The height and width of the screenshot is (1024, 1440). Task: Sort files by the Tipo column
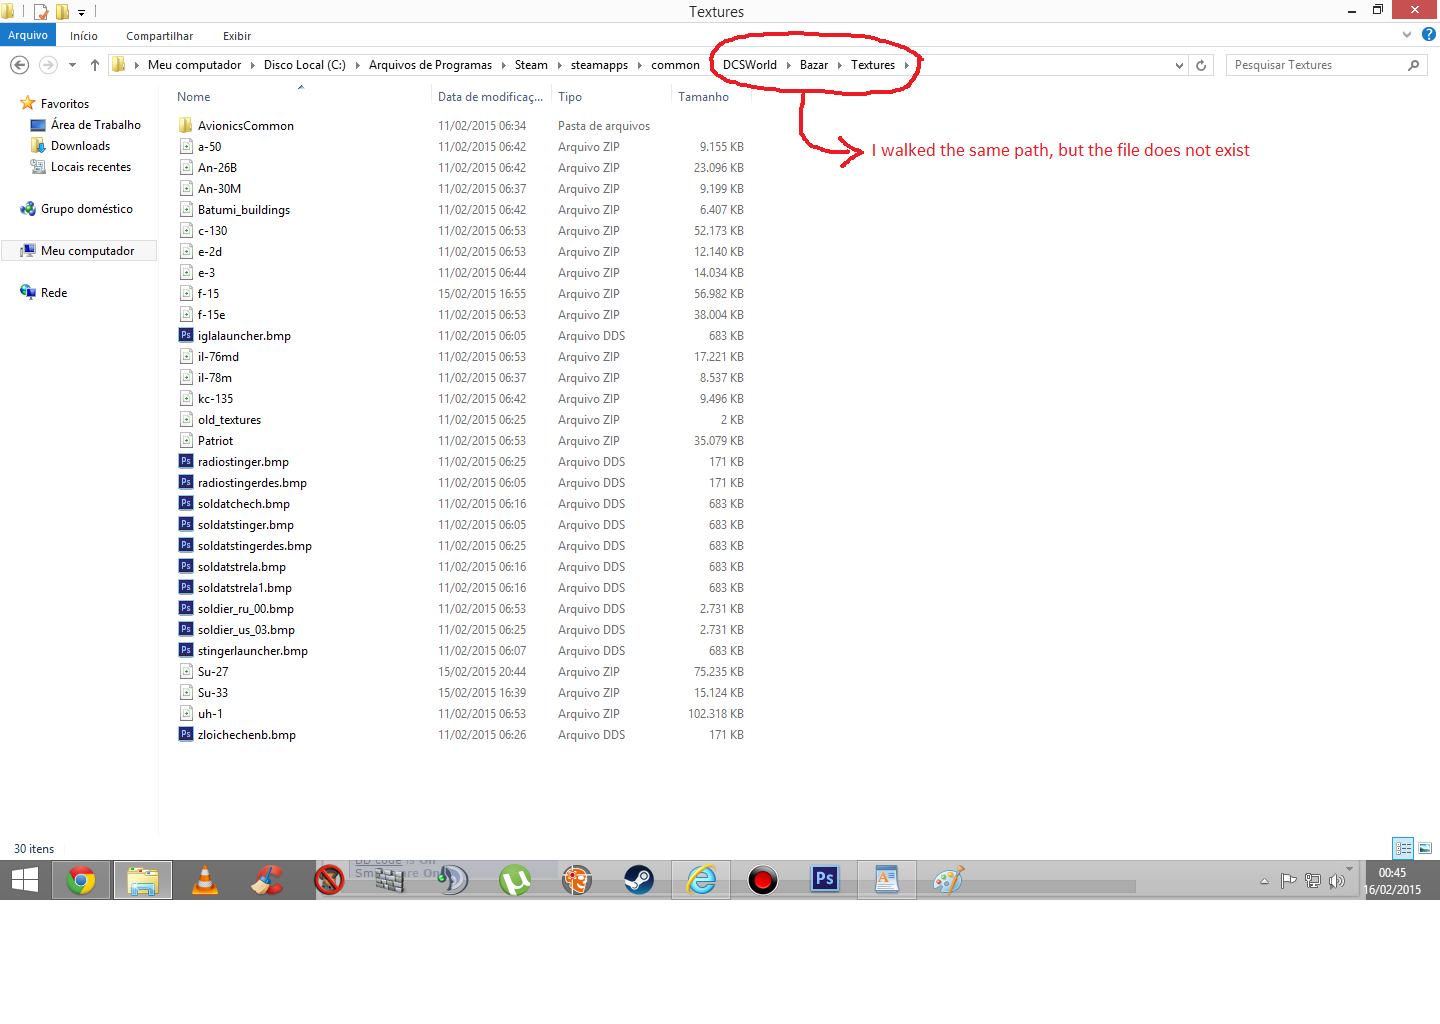570,97
